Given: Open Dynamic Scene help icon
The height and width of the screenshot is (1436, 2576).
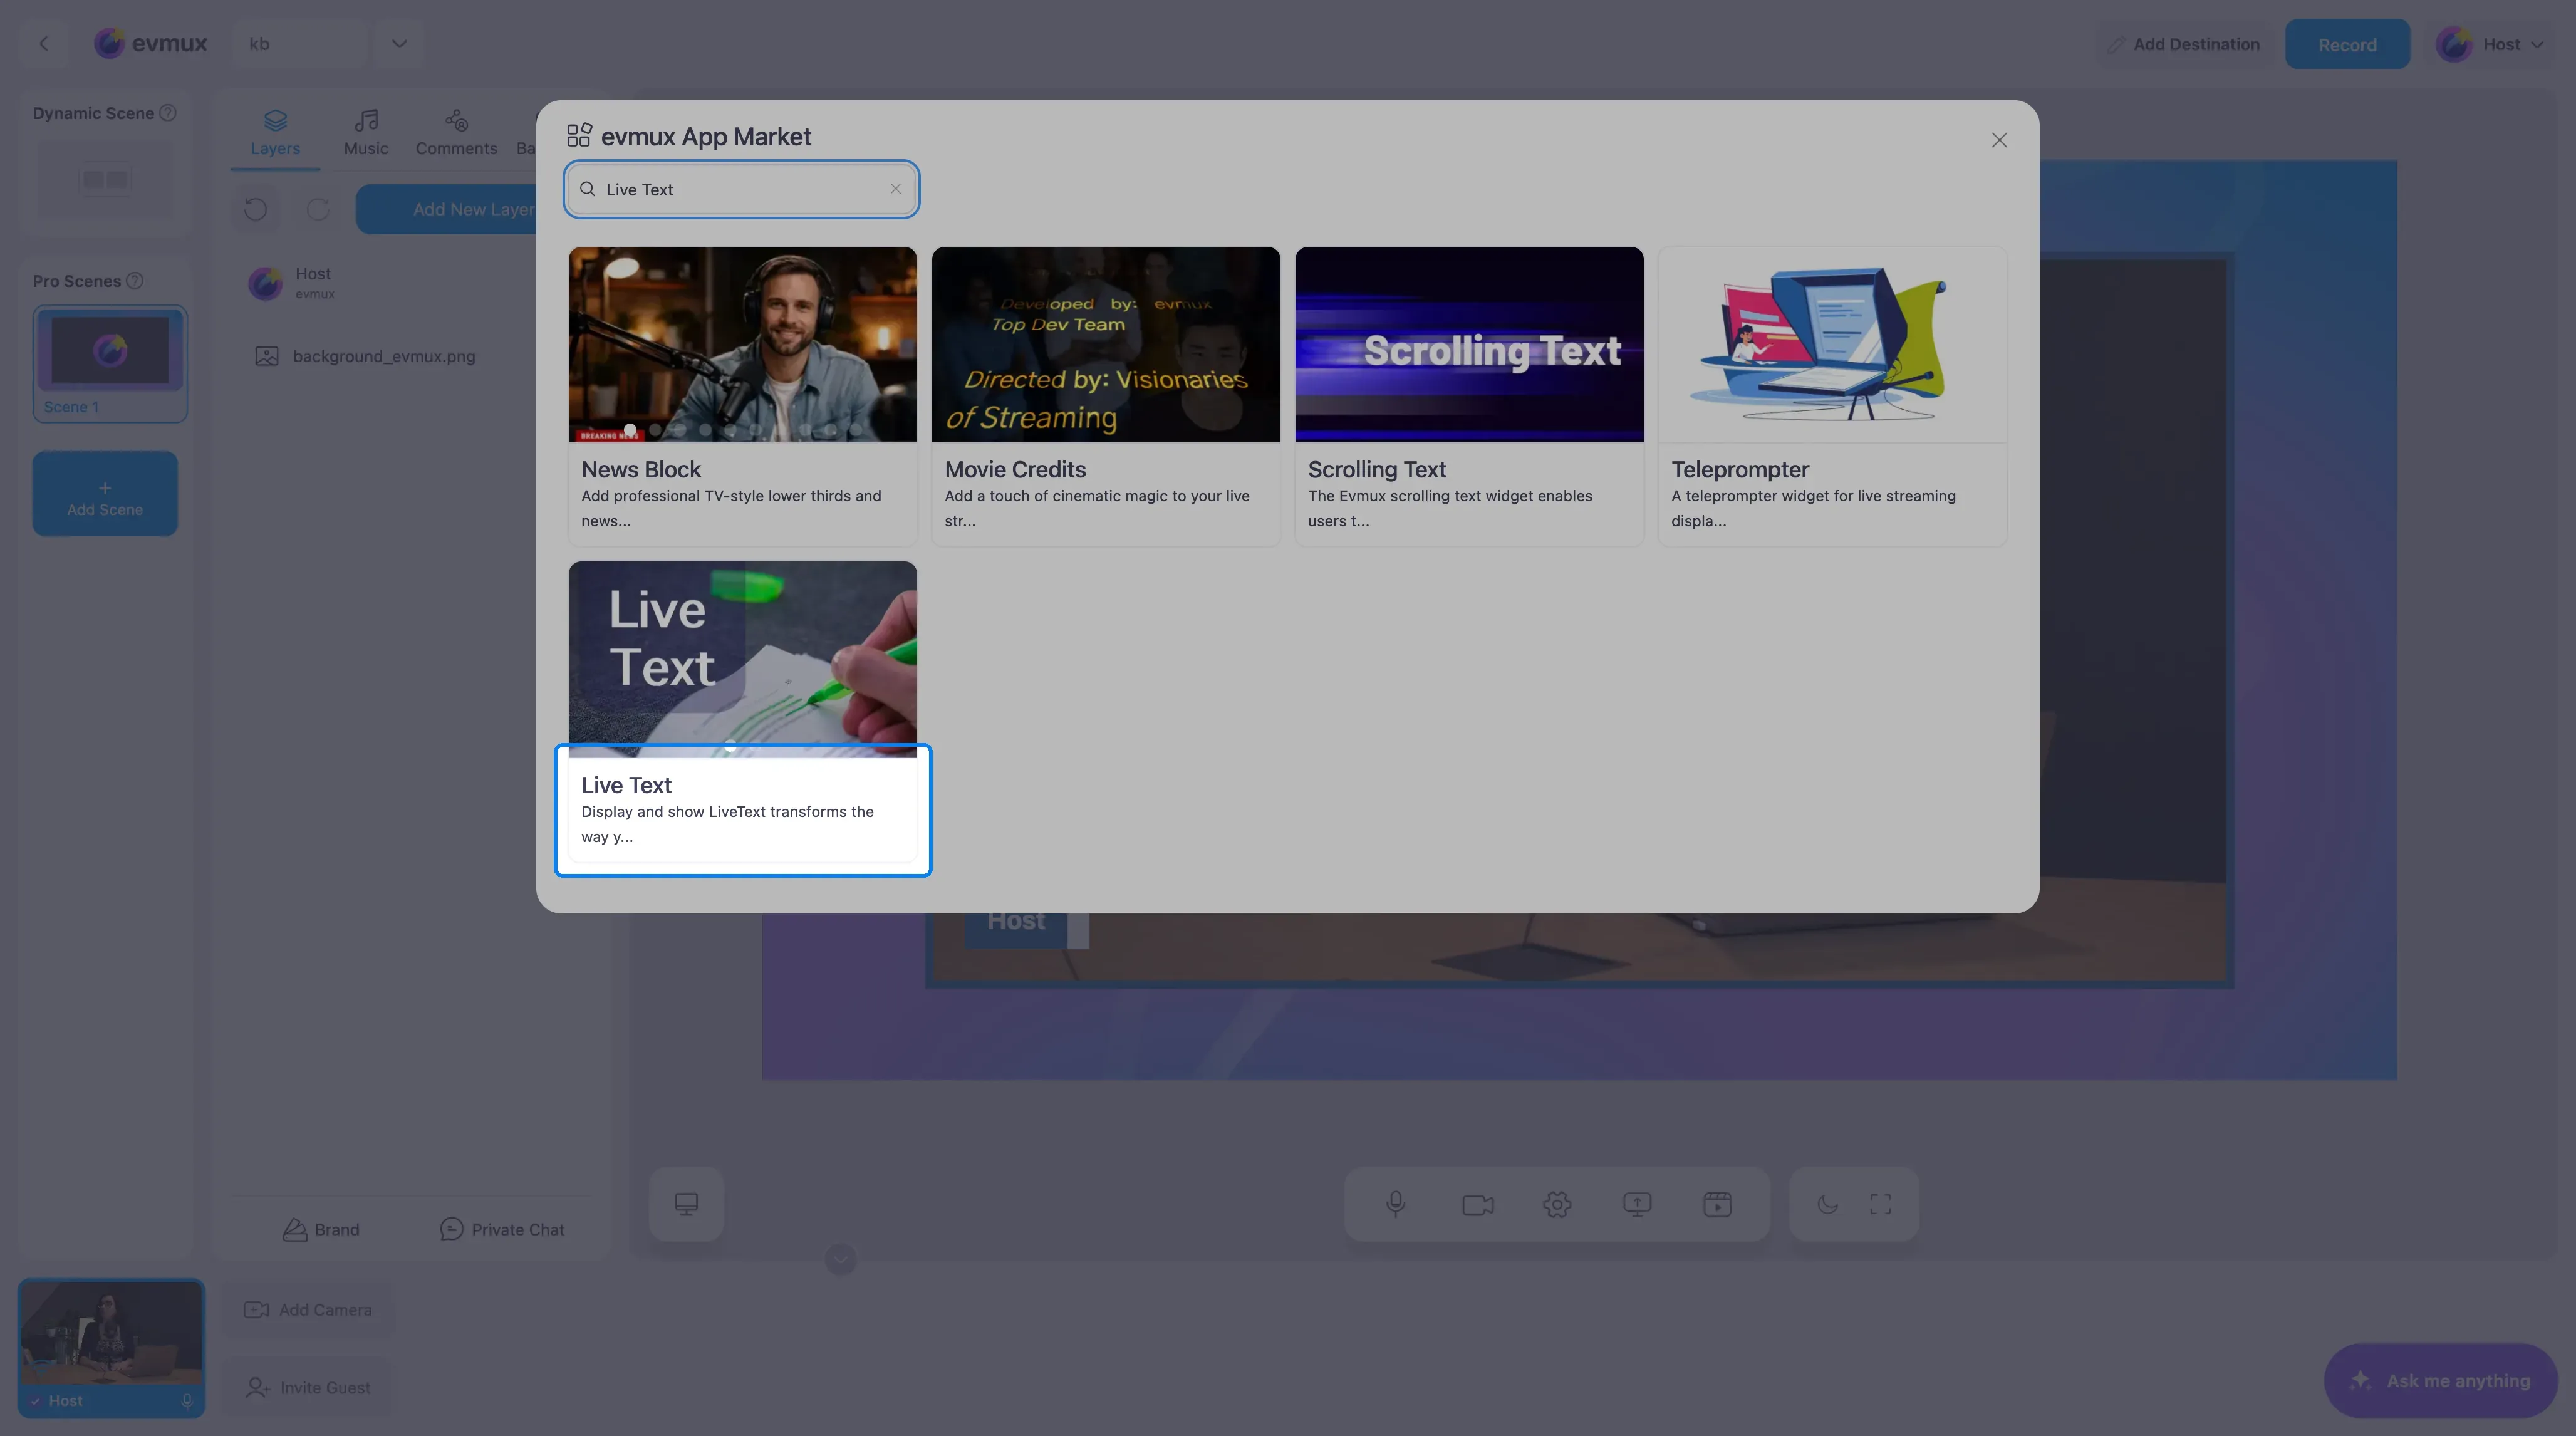Looking at the screenshot, I should click(x=168, y=113).
